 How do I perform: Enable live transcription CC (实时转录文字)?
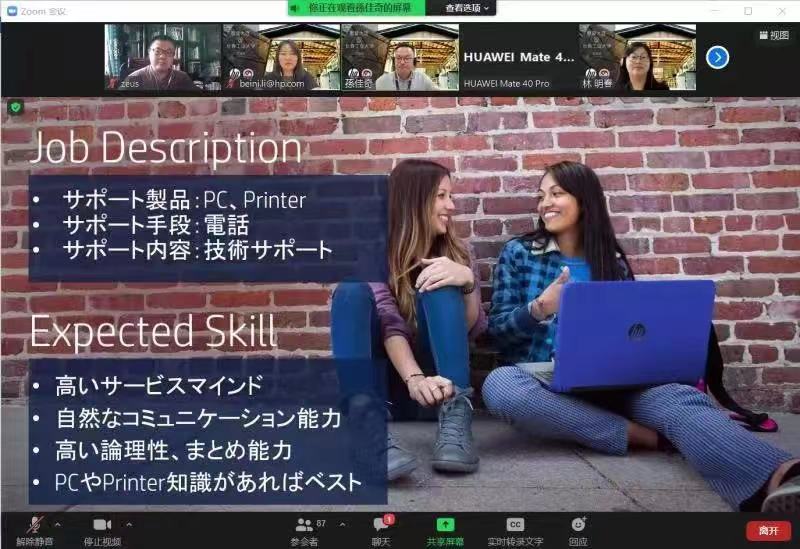coord(515,526)
